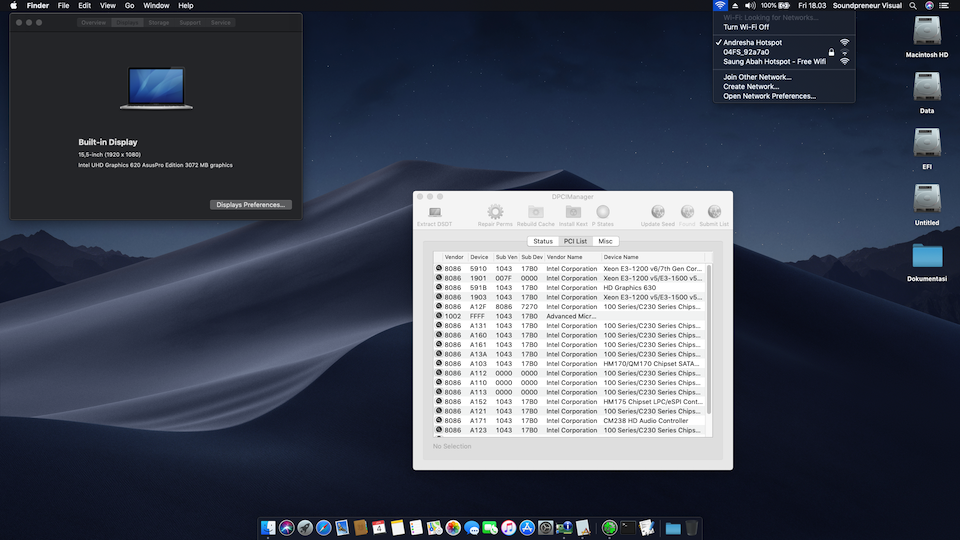Click the Extract DSDT toolbar icon
This screenshot has height=540, width=960.
tap(434, 212)
